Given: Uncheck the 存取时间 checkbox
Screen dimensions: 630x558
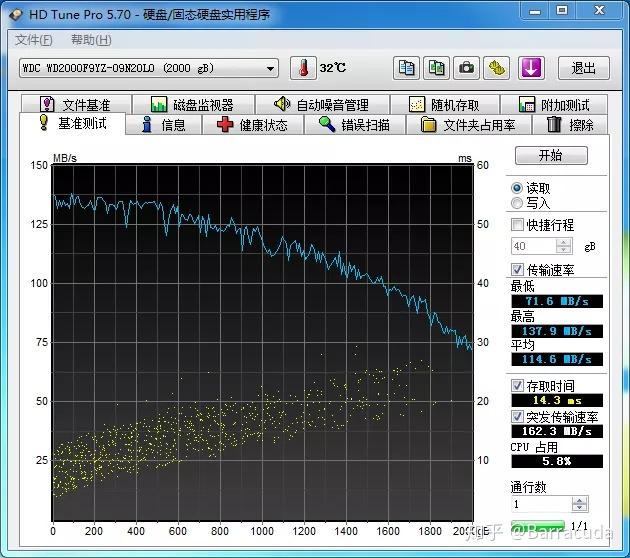Looking at the screenshot, I should coord(517,386).
